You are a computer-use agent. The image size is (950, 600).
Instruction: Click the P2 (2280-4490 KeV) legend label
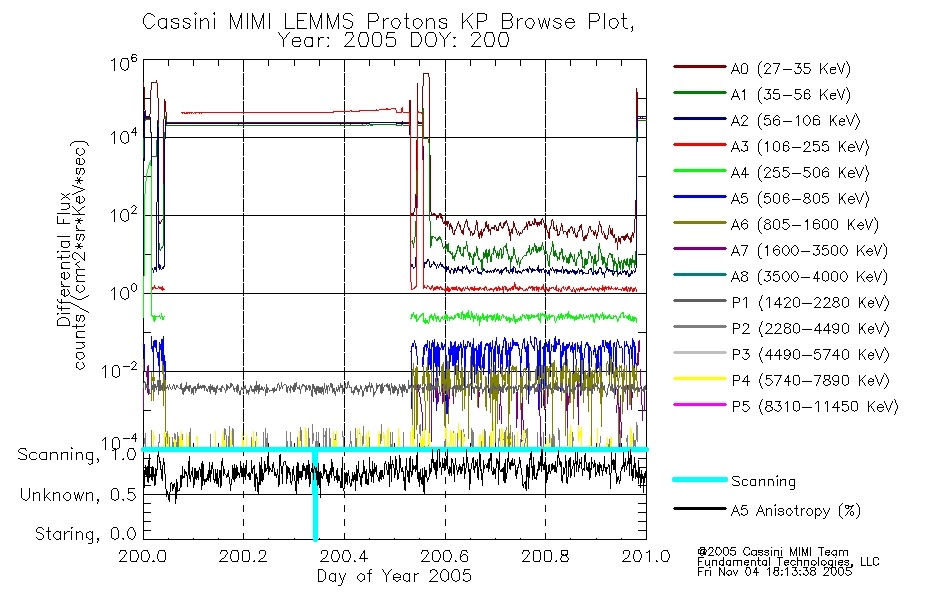pyautogui.click(x=810, y=329)
